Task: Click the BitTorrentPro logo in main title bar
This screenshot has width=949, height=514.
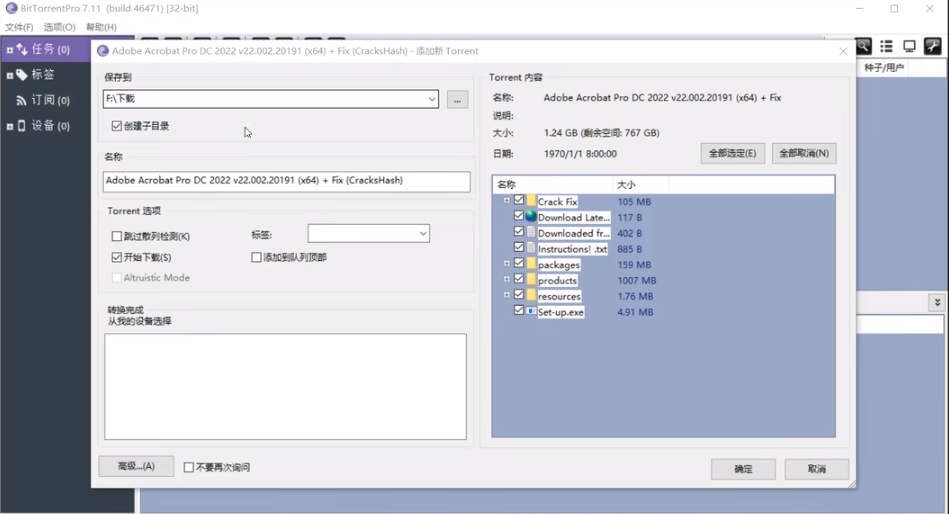Action: point(11,8)
